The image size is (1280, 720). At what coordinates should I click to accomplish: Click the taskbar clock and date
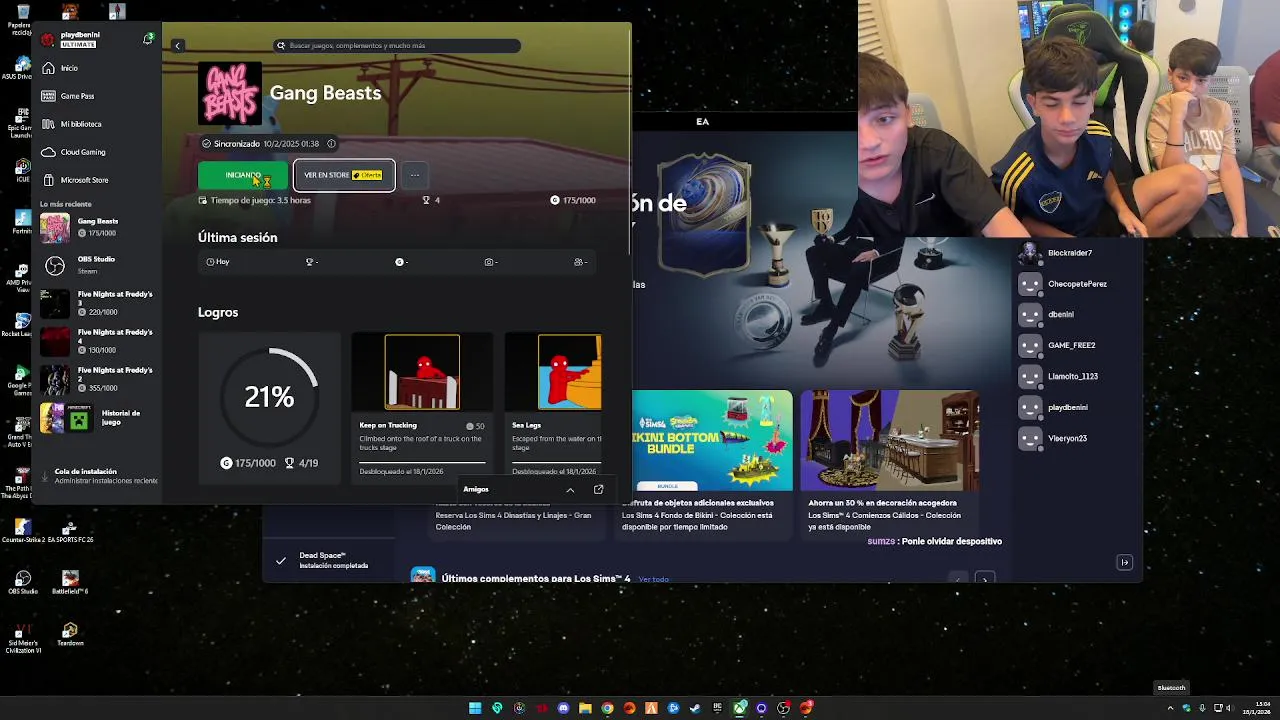point(1256,708)
